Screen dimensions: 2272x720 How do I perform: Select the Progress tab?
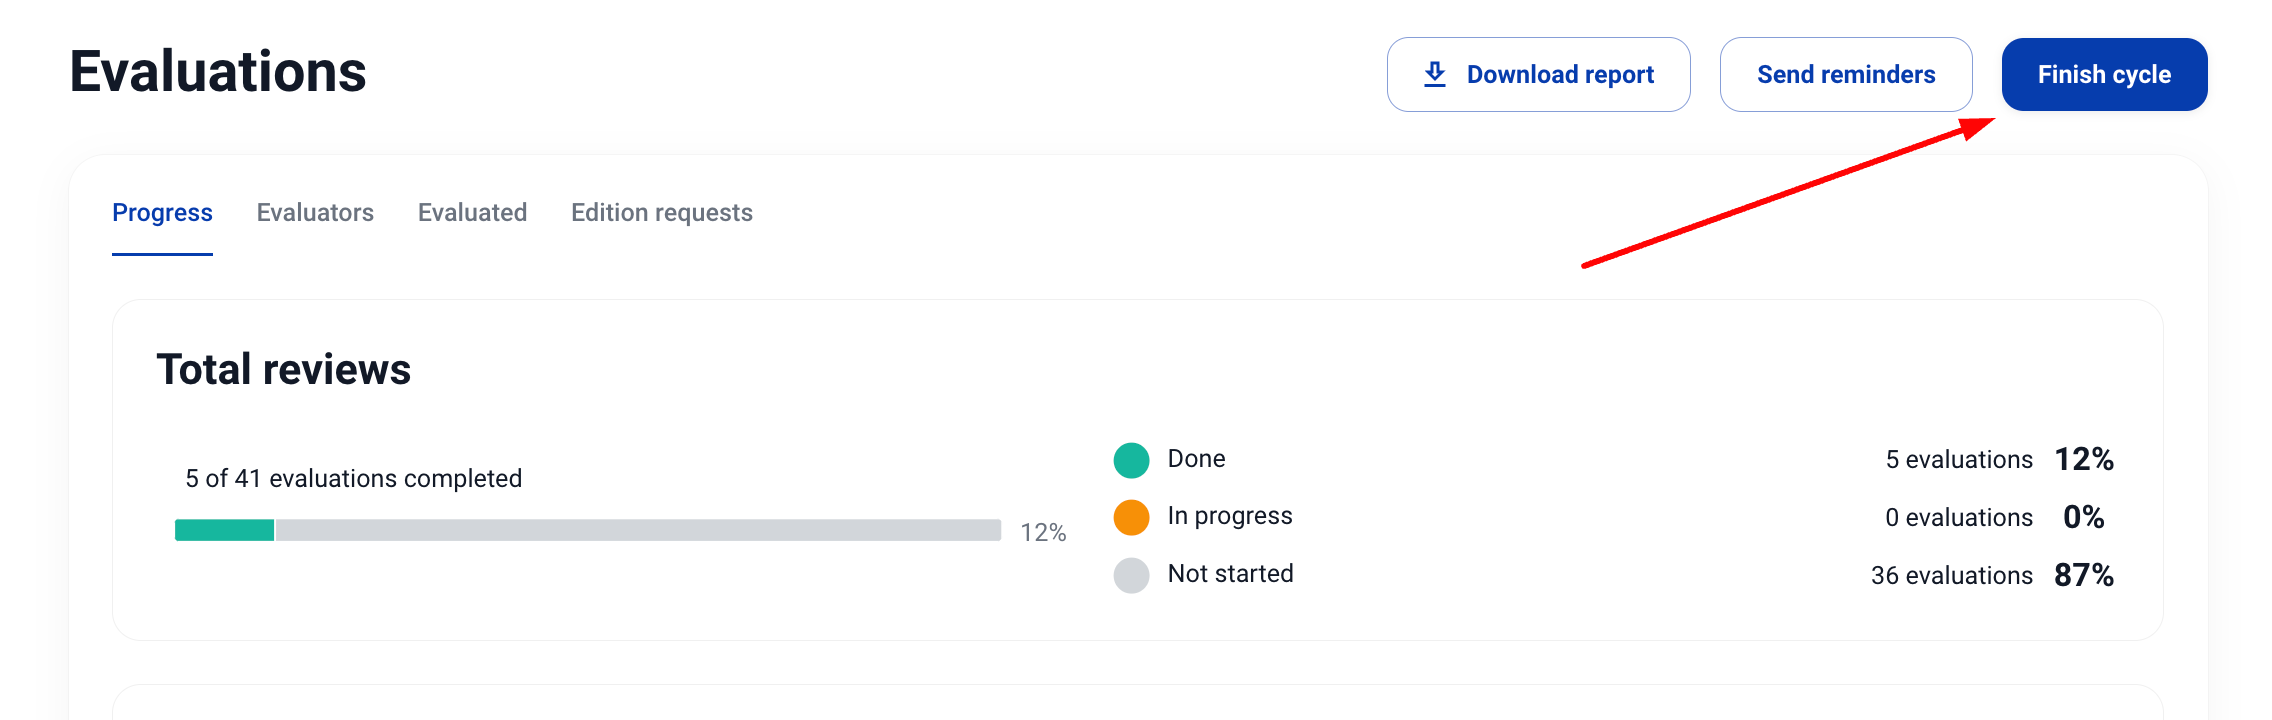tap(162, 213)
